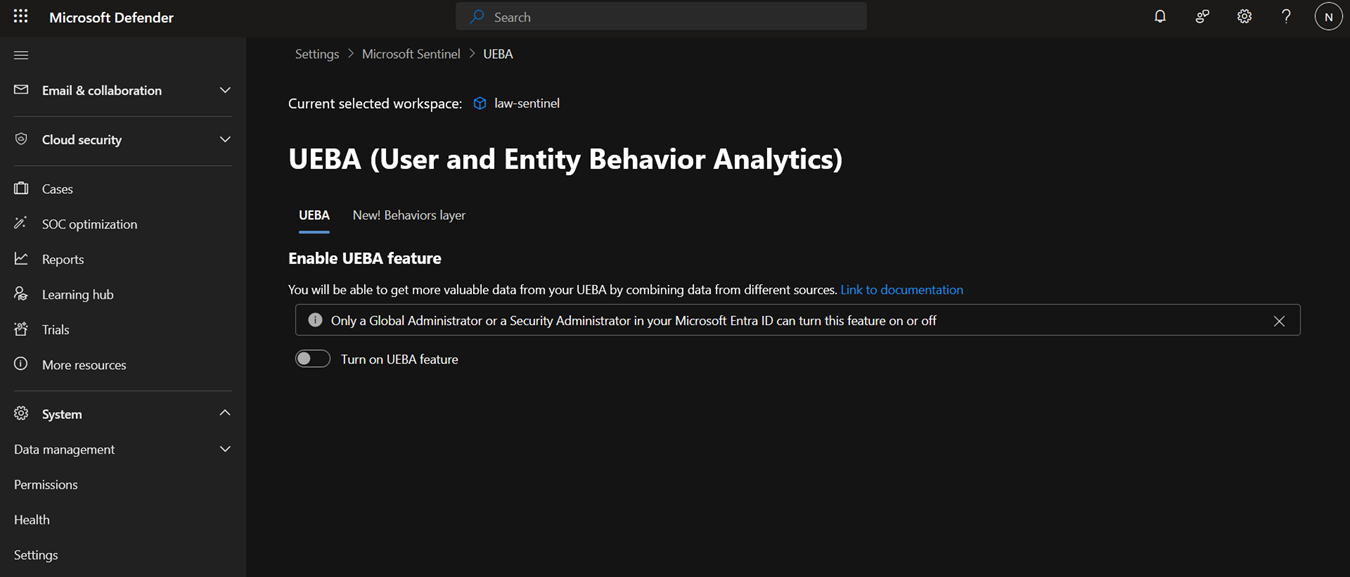Open the help question mark icon
1350x577 pixels.
[1286, 17]
